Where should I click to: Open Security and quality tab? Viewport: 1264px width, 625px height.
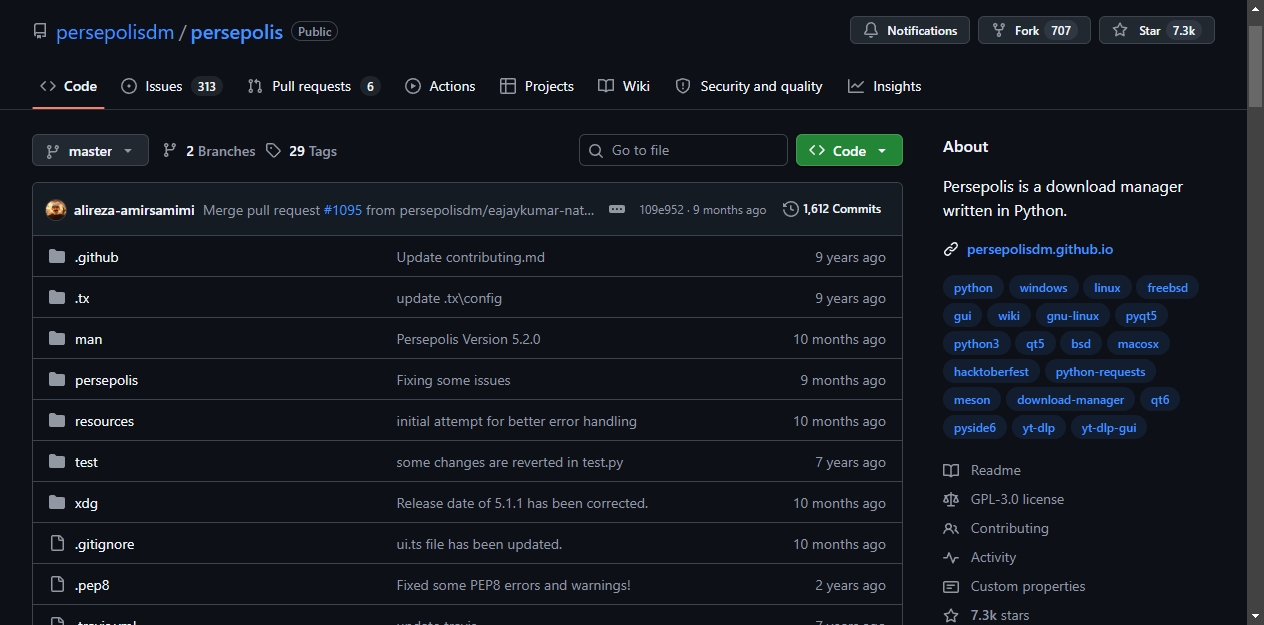pos(749,86)
